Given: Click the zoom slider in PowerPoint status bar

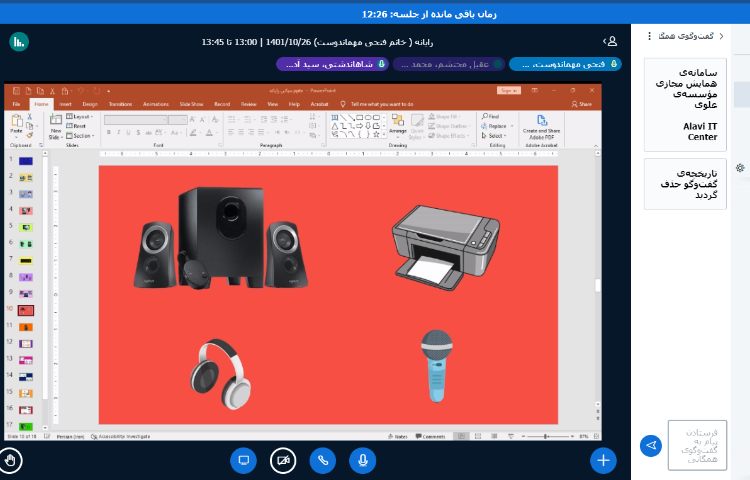Looking at the screenshot, I should [x=548, y=436].
